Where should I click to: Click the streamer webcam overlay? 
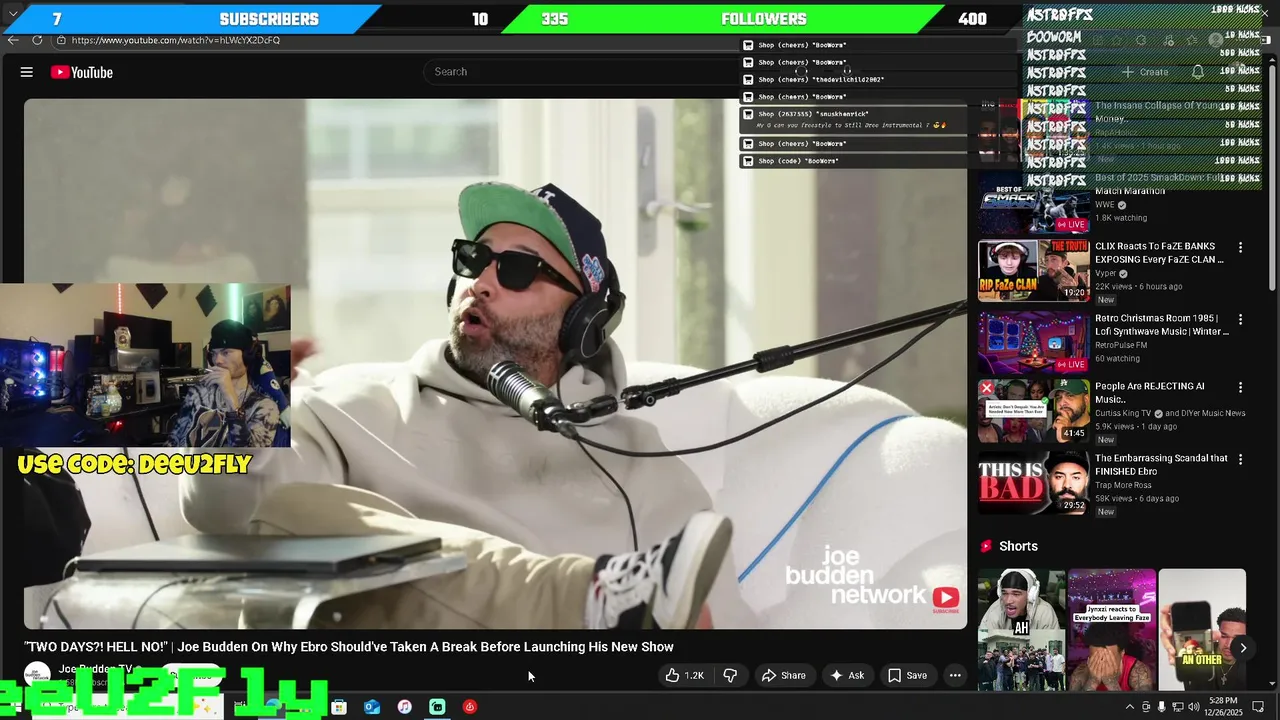(x=145, y=365)
